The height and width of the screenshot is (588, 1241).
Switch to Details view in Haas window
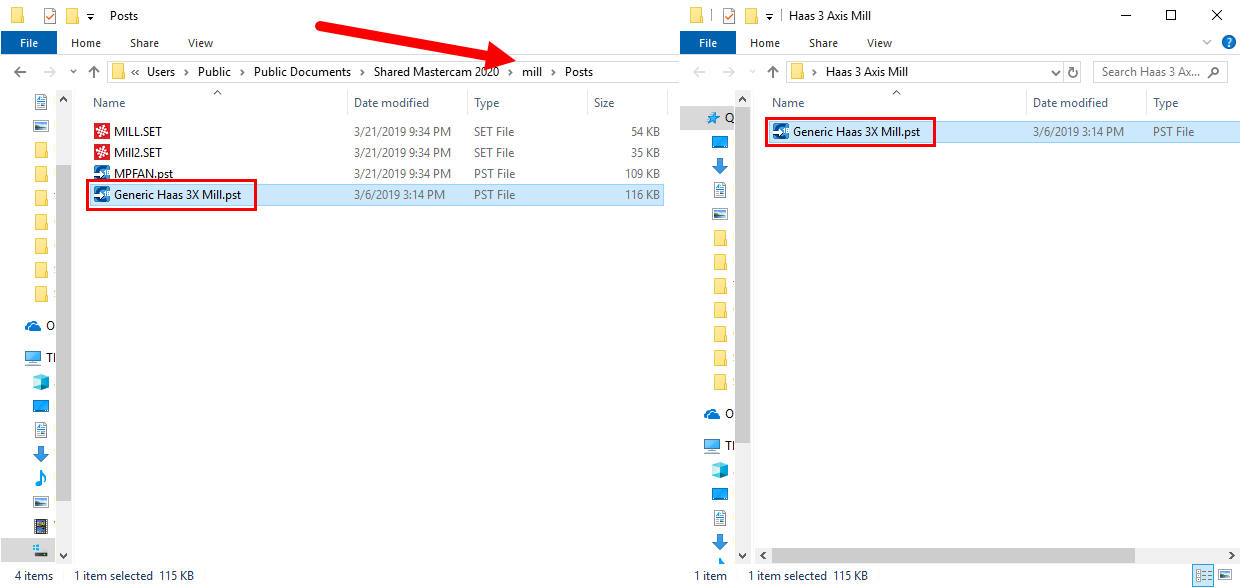1203,575
